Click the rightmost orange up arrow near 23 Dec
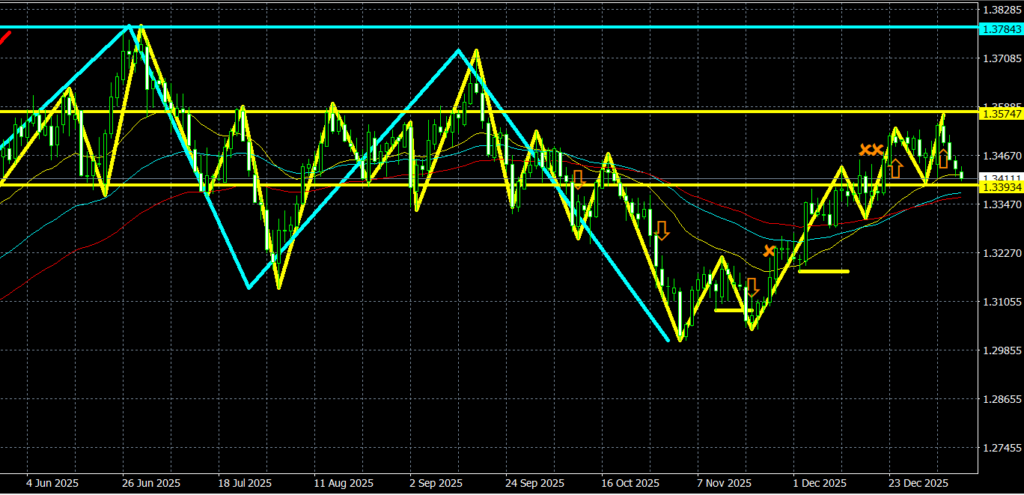Screen dimensions: 1024x495 942,157
